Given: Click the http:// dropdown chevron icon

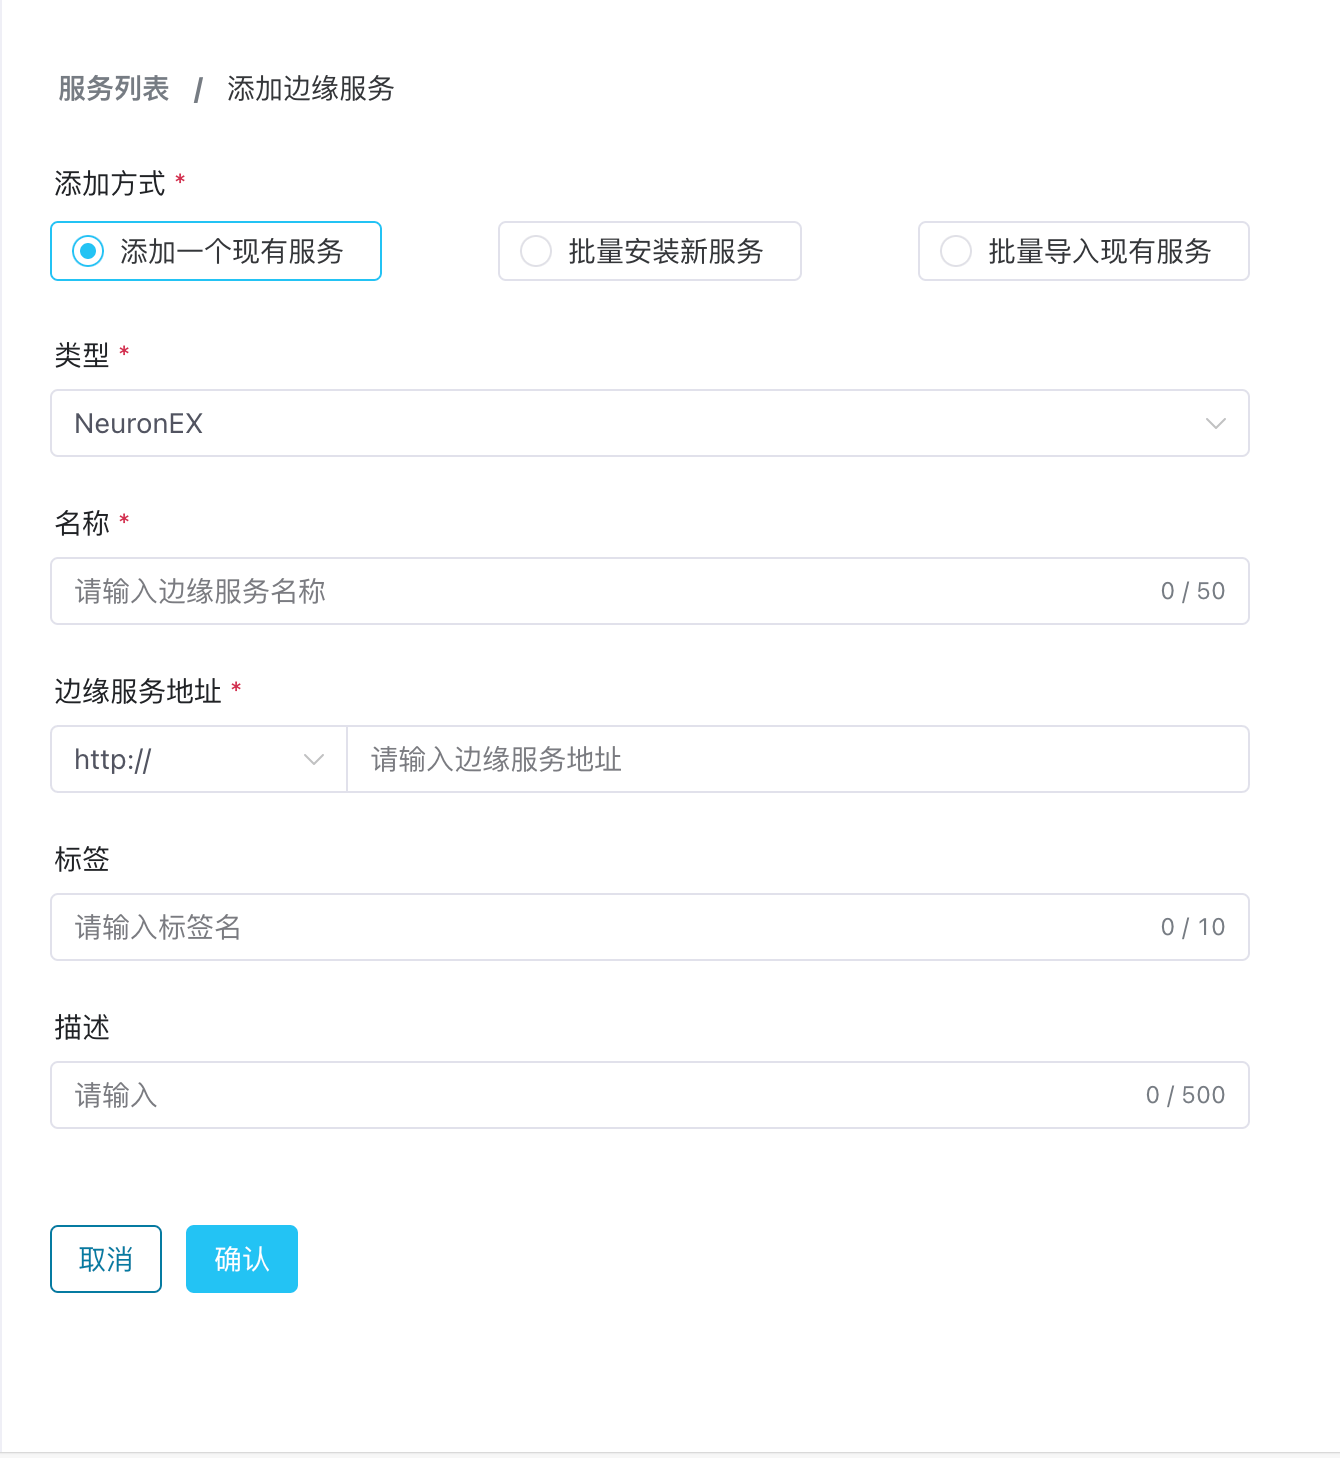Looking at the screenshot, I should [313, 759].
